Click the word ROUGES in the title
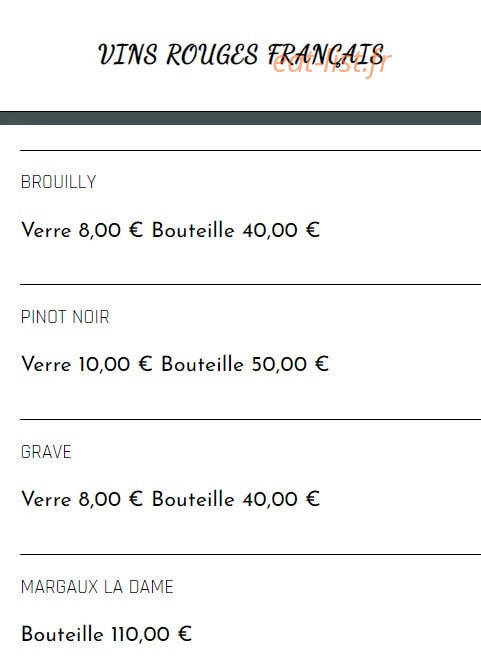The height and width of the screenshot is (661, 481). 212,55
